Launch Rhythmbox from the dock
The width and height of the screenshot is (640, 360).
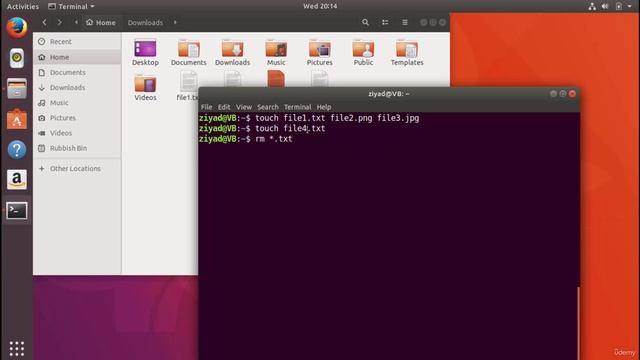pos(17,58)
